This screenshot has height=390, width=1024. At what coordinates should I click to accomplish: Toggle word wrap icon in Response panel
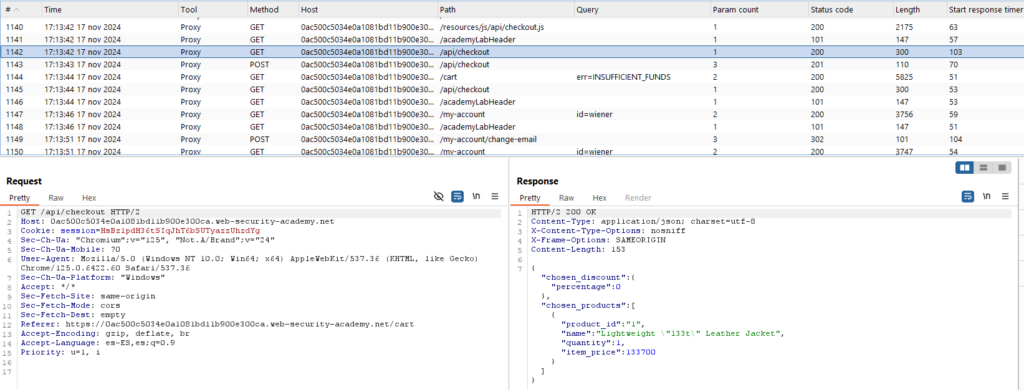tap(968, 197)
